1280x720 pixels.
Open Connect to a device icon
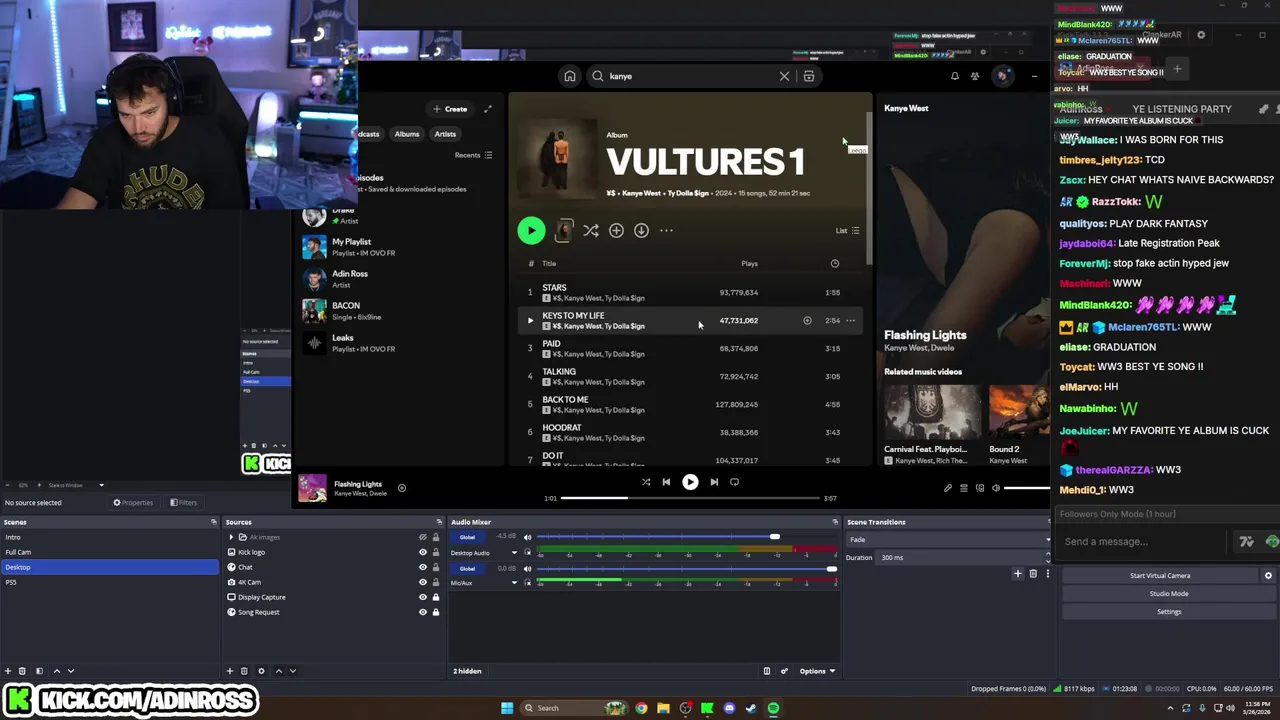pyautogui.click(x=980, y=488)
